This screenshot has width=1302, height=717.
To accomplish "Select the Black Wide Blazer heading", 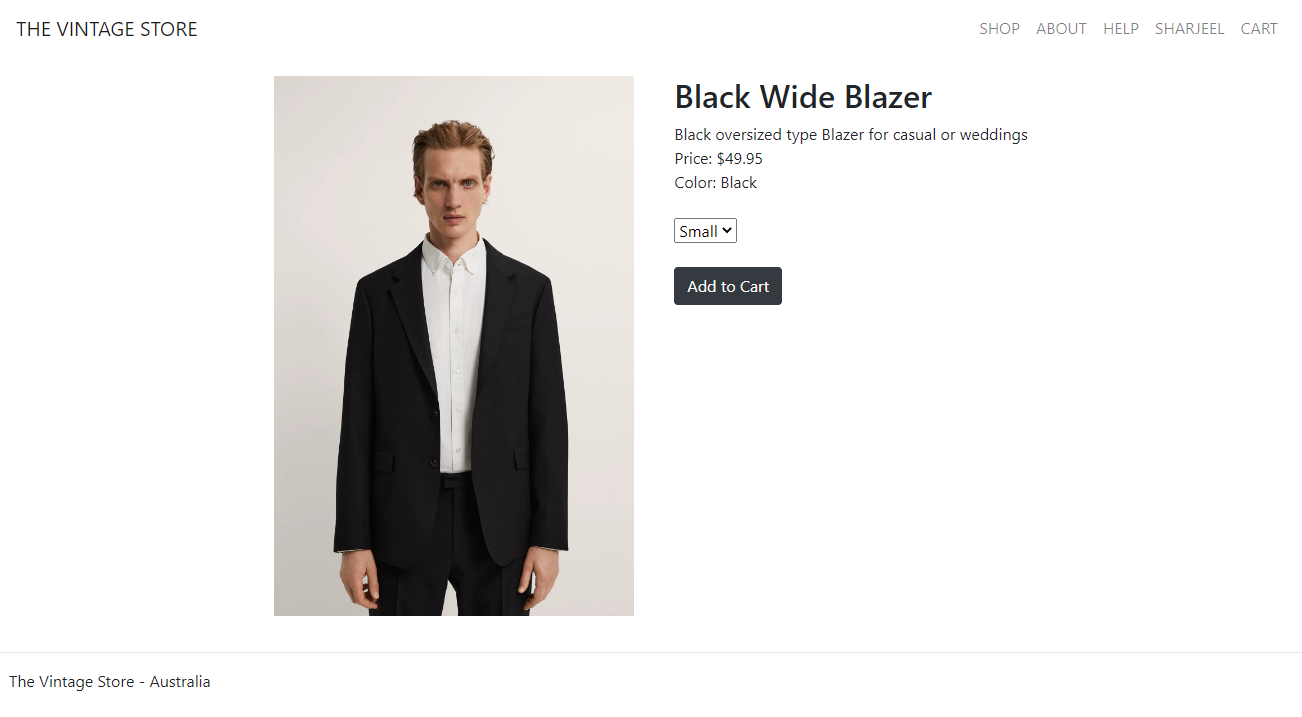I will [x=803, y=97].
